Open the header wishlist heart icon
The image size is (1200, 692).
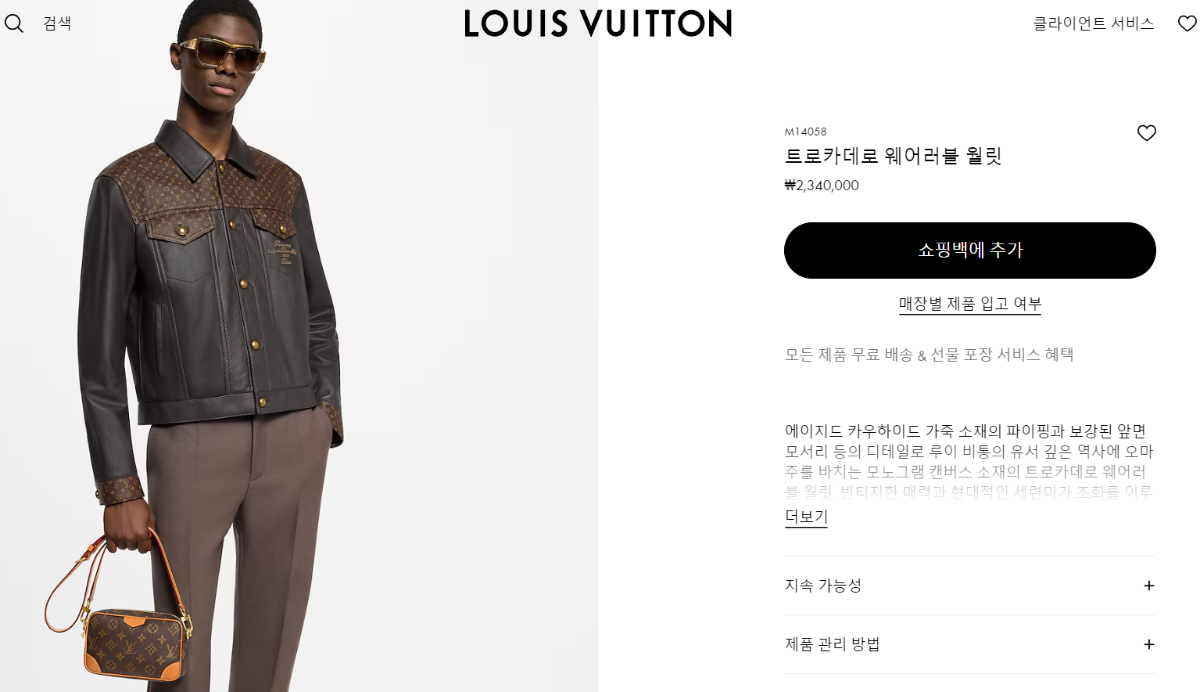1187,23
